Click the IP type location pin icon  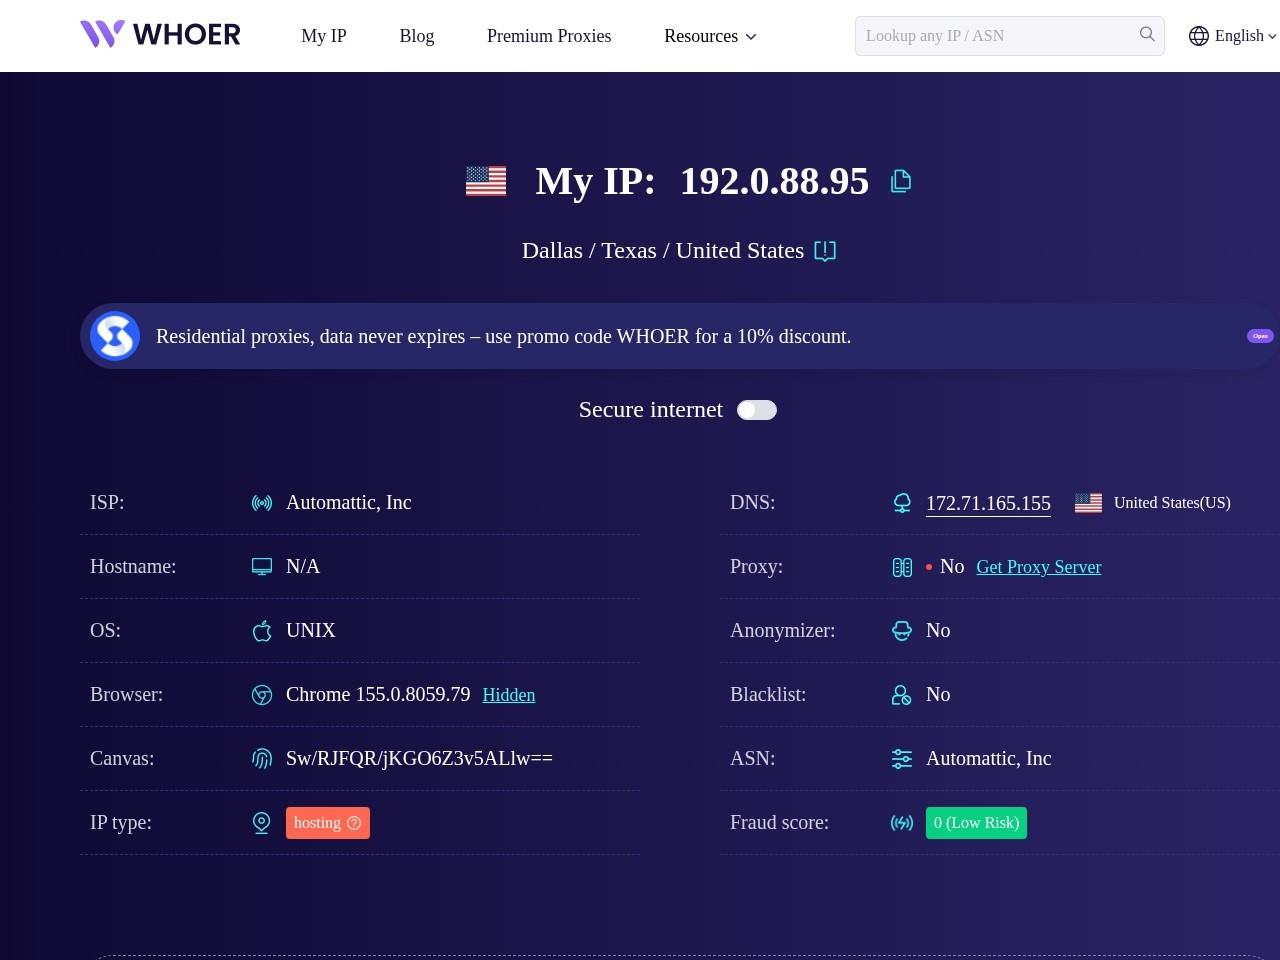tap(262, 823)
